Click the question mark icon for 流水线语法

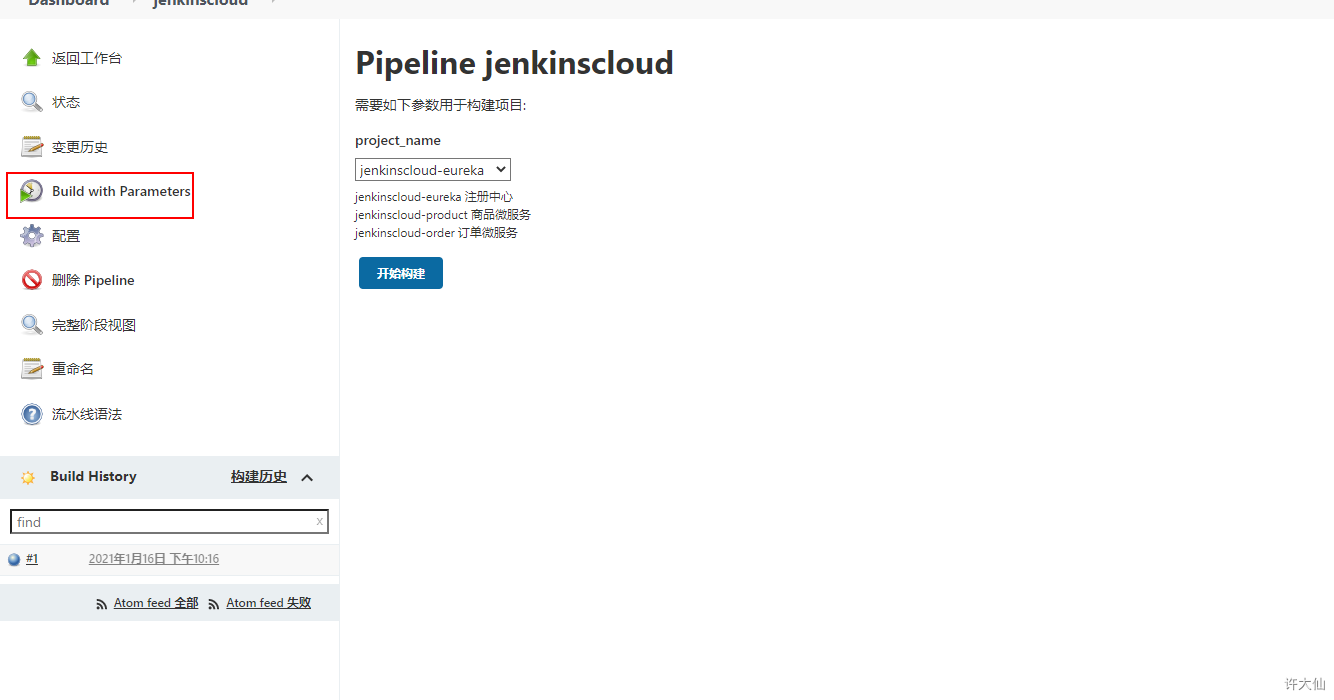32,414
